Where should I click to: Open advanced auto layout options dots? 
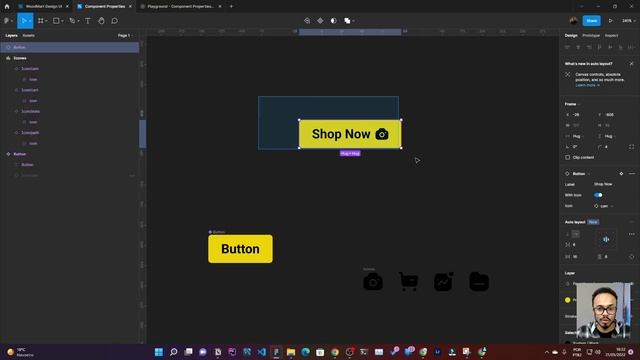(x=632, y=234)
